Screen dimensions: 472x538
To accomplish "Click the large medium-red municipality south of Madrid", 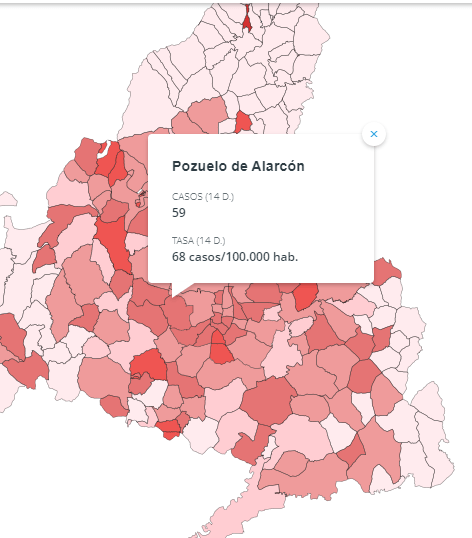I will point(269,400).
